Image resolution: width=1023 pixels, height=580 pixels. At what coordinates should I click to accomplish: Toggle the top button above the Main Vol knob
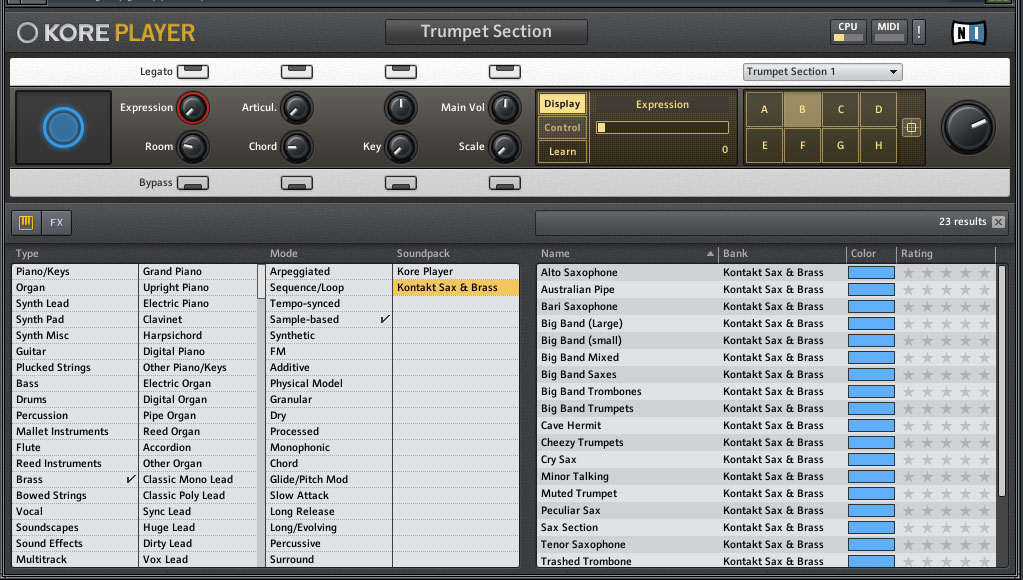coord(505,72)
